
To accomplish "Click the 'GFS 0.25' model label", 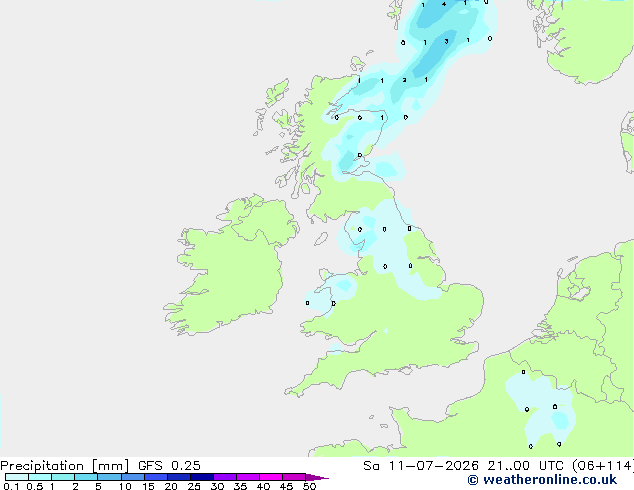I will (x=169, y=466).
